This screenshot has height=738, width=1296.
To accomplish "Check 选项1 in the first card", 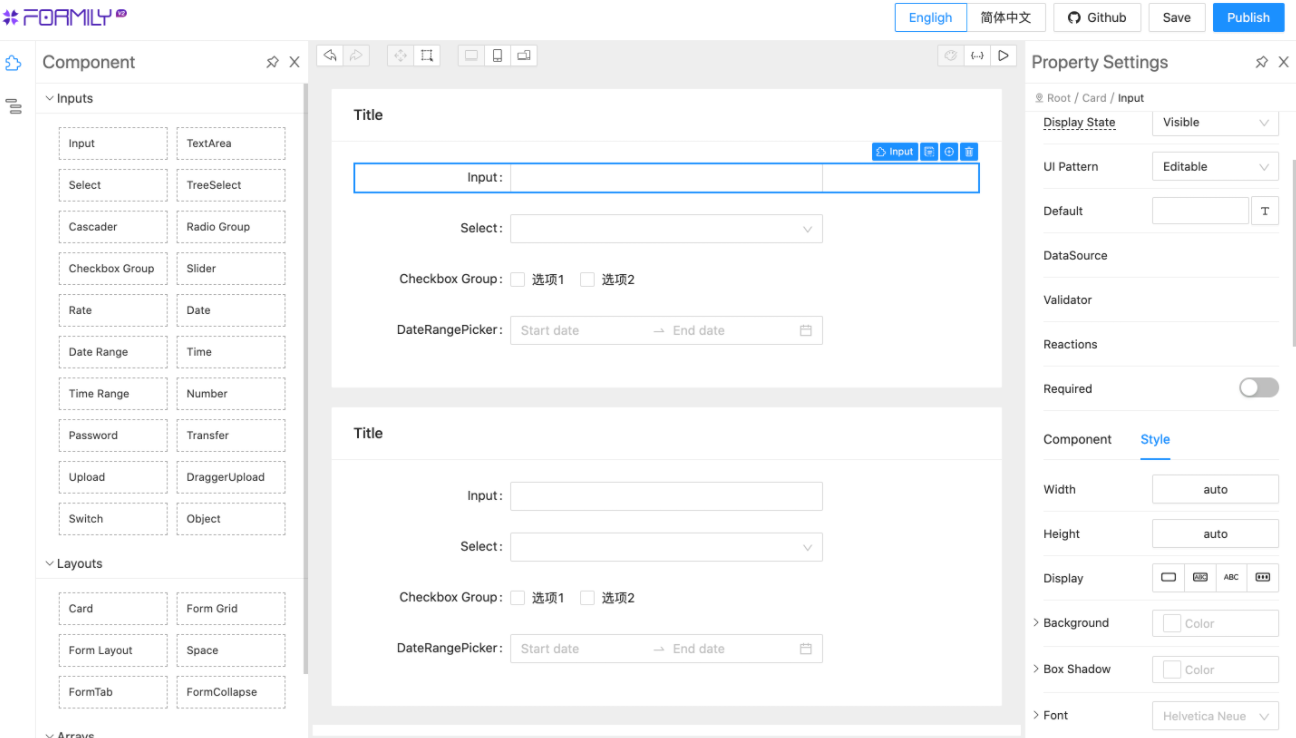I will click(x=518, y=280).
